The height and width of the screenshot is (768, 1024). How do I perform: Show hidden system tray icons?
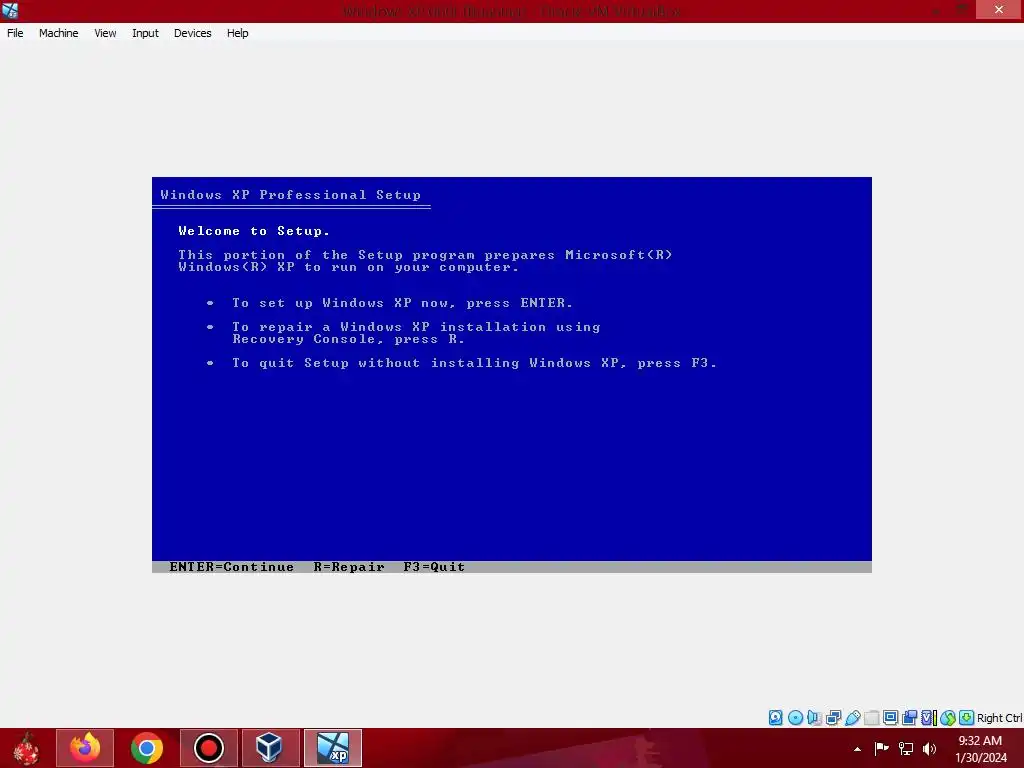(857, 749)
